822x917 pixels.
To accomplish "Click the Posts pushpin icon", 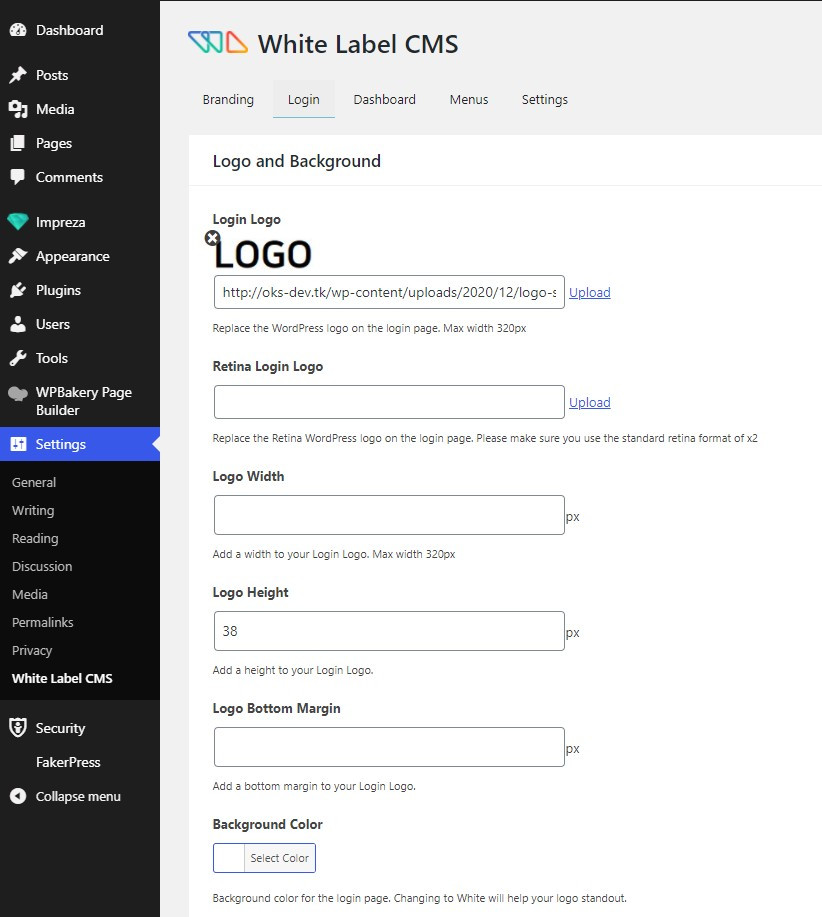I will coord(18,75).
